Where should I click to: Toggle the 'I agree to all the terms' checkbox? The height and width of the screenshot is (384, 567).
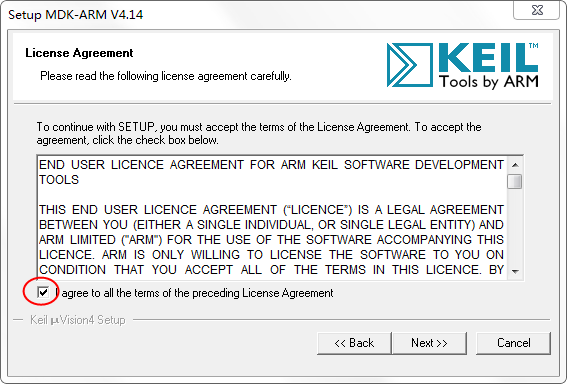(x=43, y=292)
